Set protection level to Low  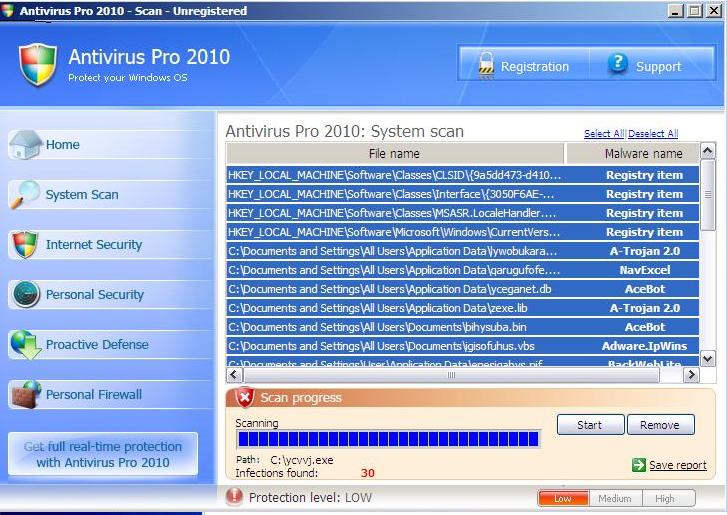[563, 498]
